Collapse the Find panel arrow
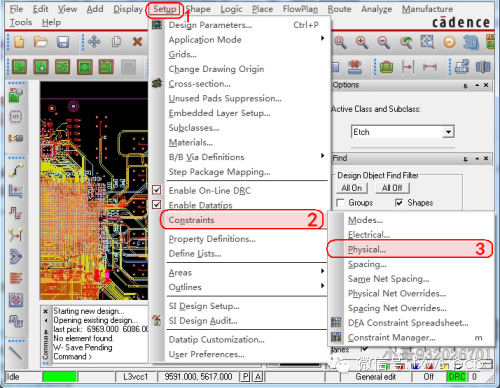Viewport: 500px width, 388px height. [x=477, y=159]
